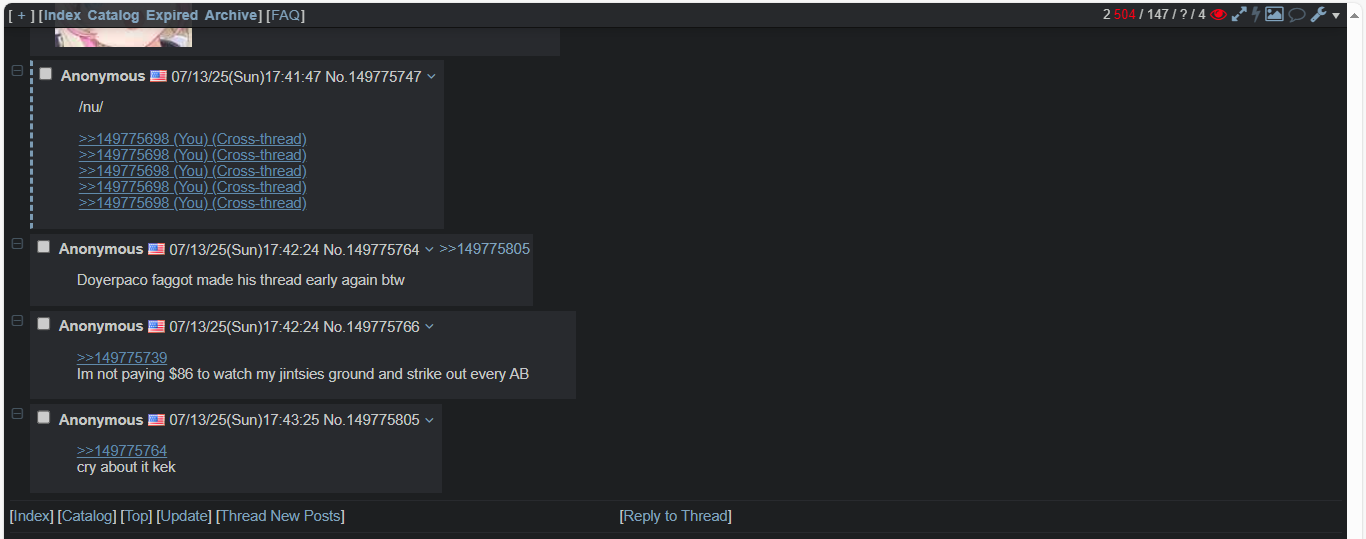
Task: Click the backlink >>149775805
Action: [485, 249]
